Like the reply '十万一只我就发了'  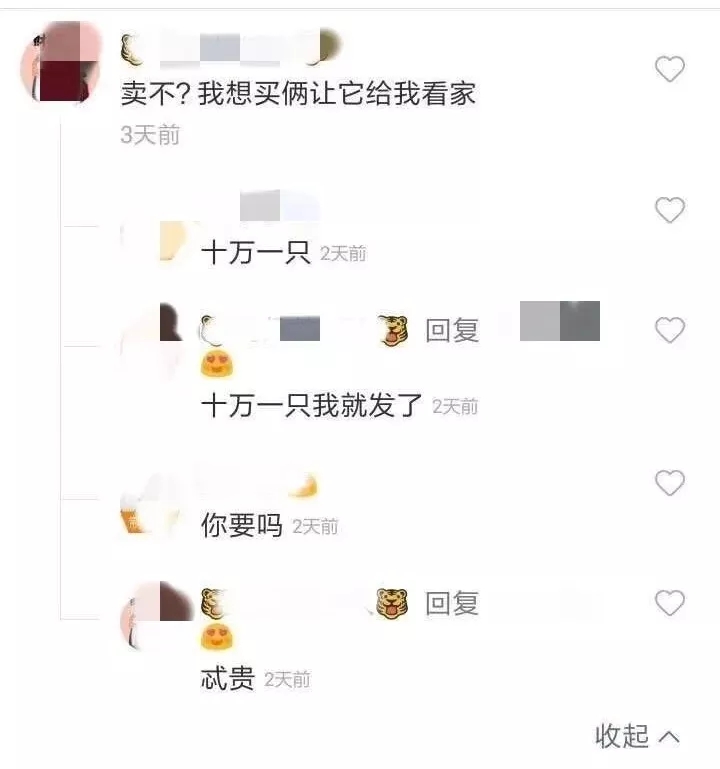670,330
